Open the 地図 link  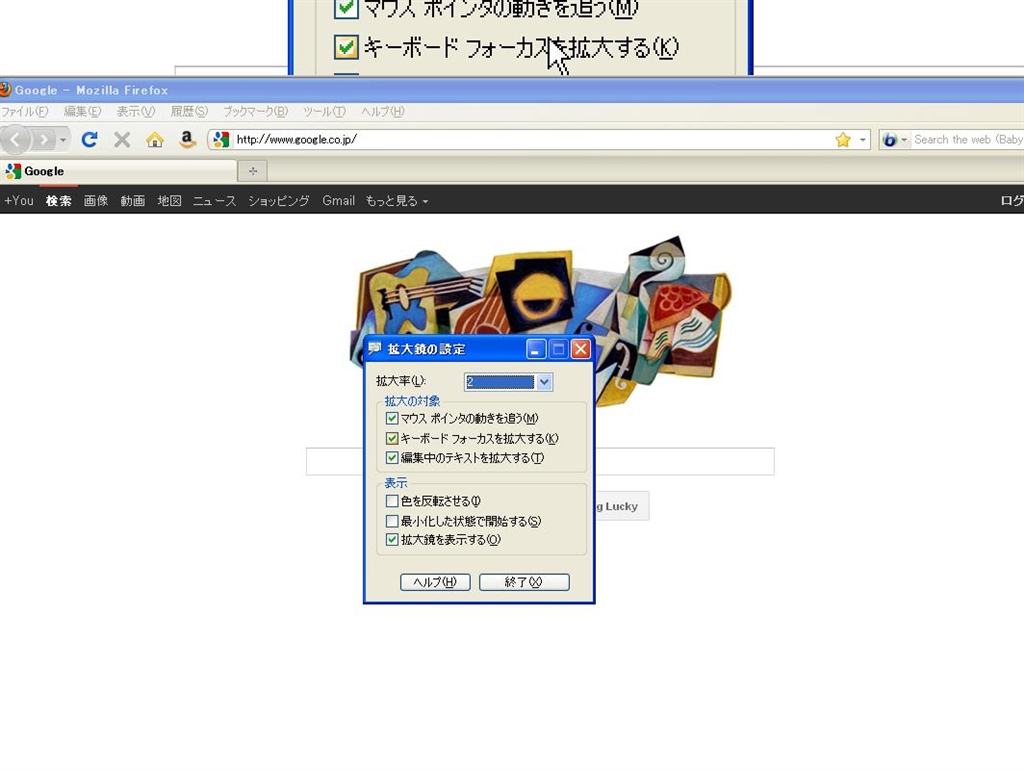click(169, 201)
